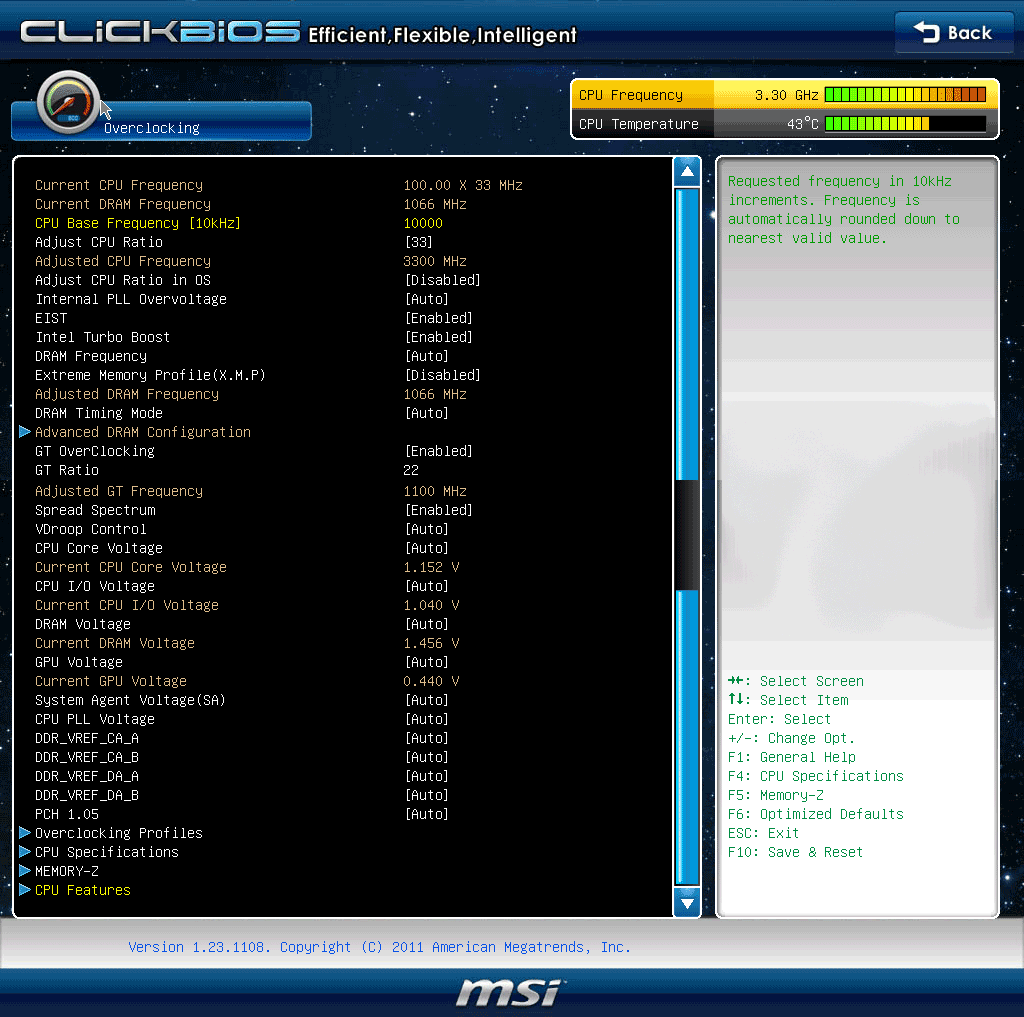The image size is (1024, 1017).
Task: Toggle GT OverClocking [Enabled] value
Action: pos(438,451)
